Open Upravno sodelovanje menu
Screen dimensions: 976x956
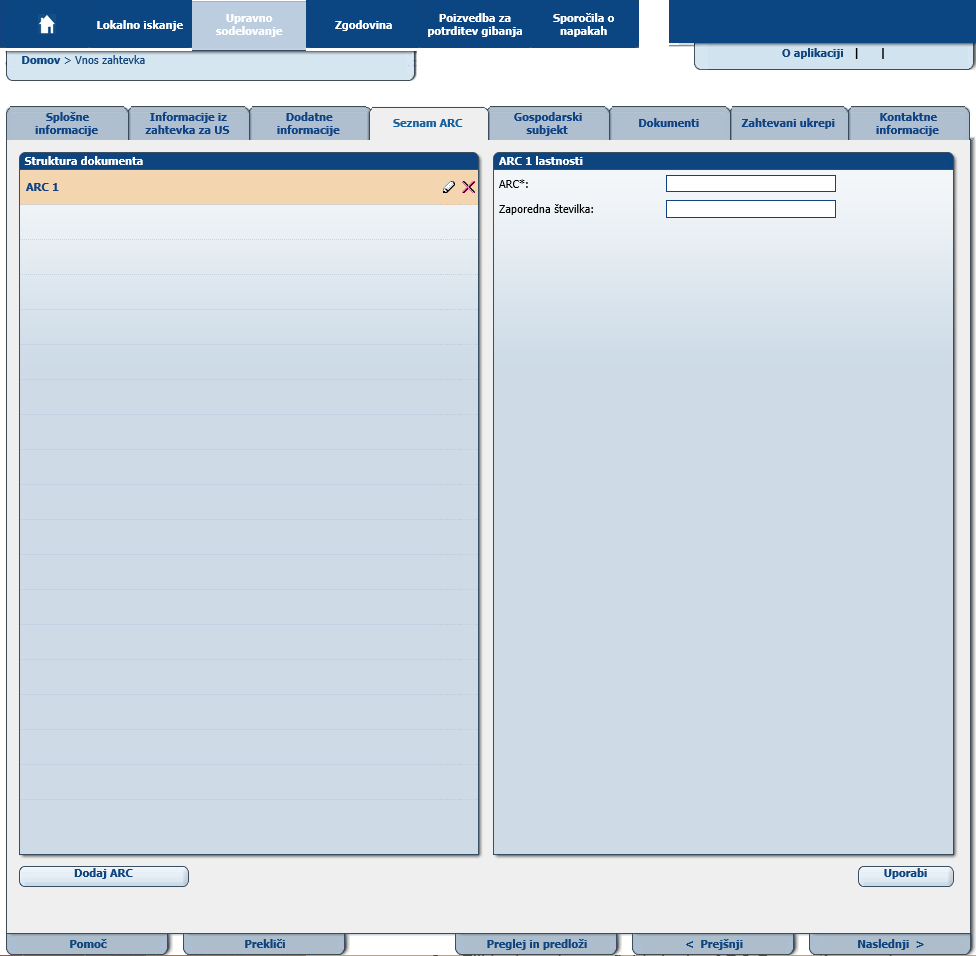[x=249, y=25]
